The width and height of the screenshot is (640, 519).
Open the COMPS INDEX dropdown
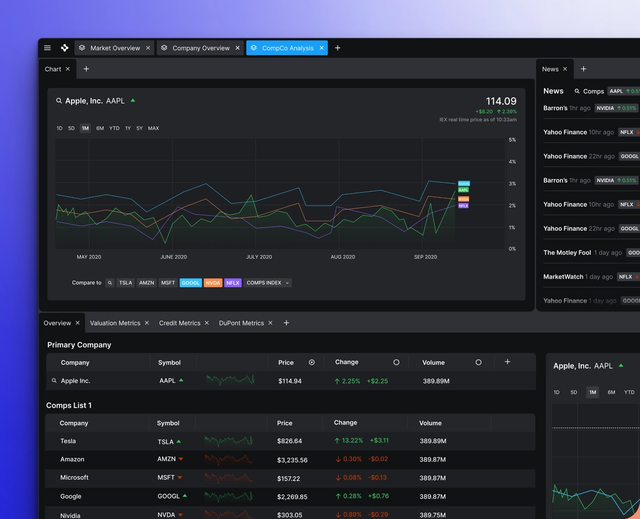[268, 283]
